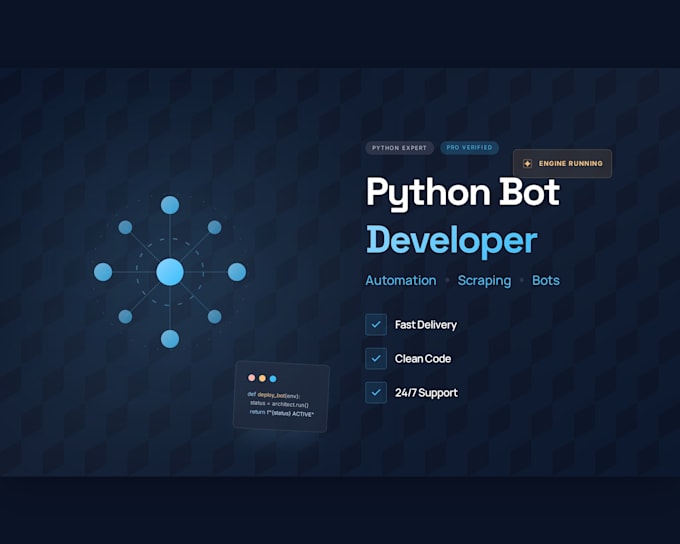Click the 'def deploy_bot(env):' code line
680x544 pixels.
coord(274,395)
